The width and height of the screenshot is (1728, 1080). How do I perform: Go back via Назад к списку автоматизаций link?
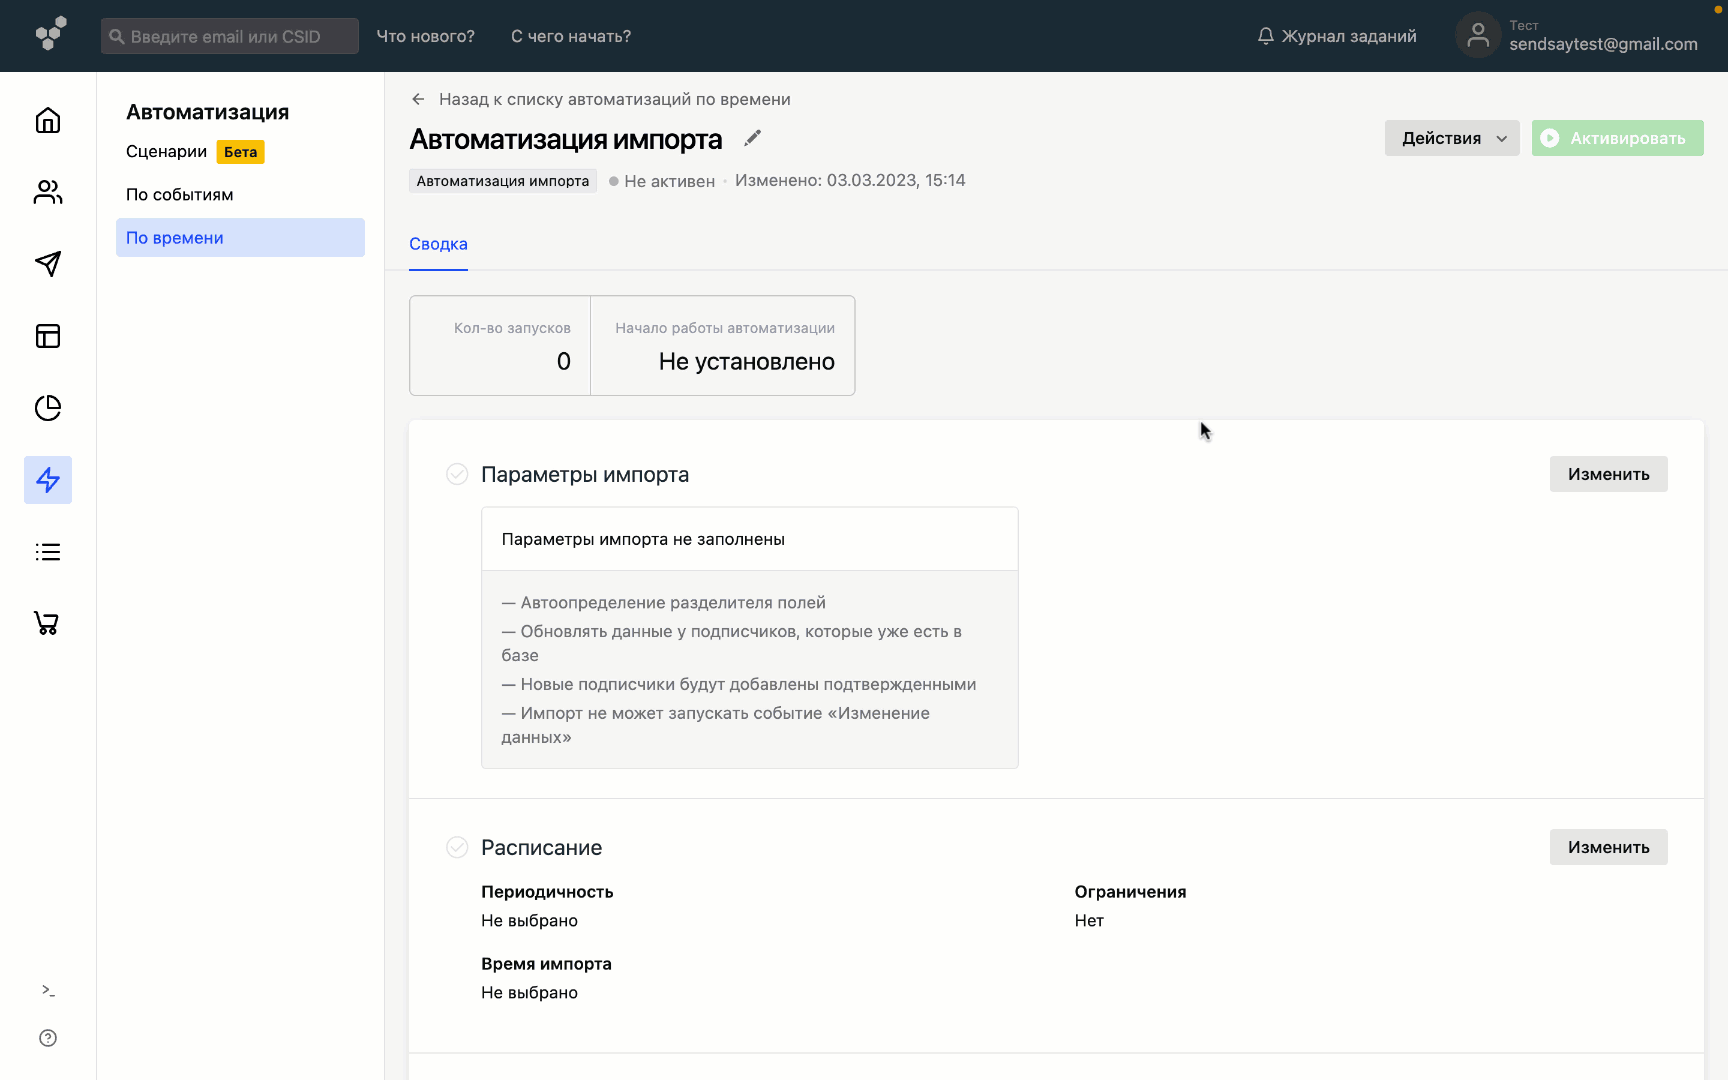(x=614, y=99)
